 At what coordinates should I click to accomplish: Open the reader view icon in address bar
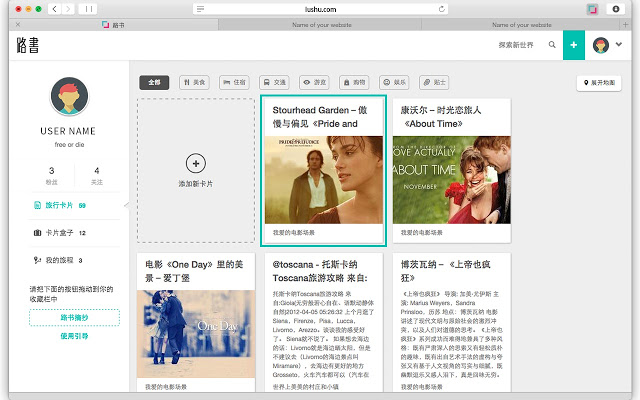[x=200, y=9]
